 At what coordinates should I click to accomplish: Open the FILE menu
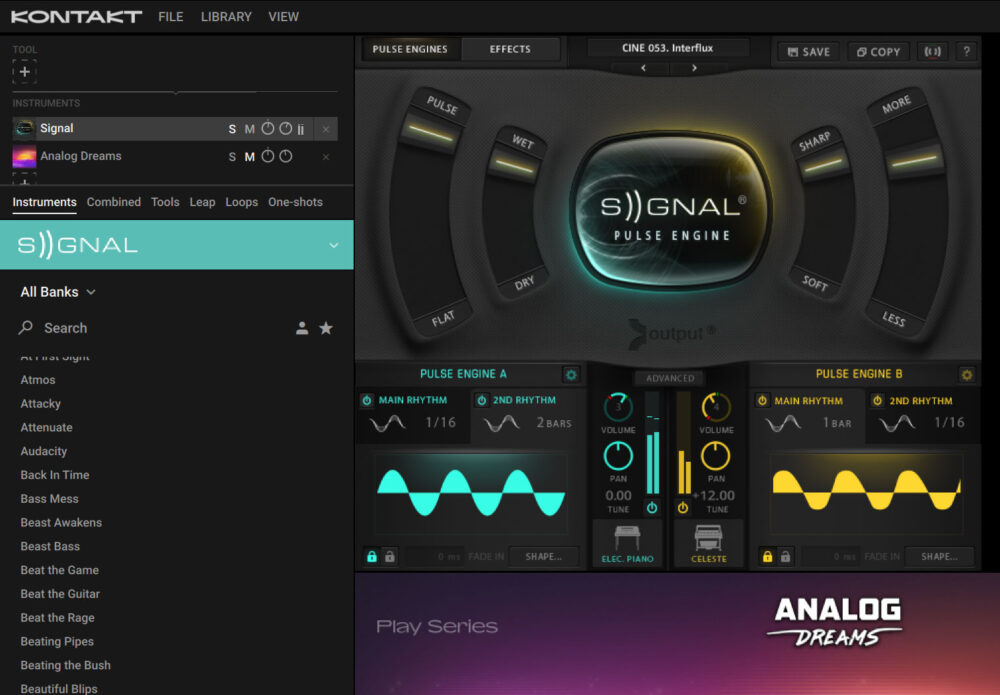(171, 17)
